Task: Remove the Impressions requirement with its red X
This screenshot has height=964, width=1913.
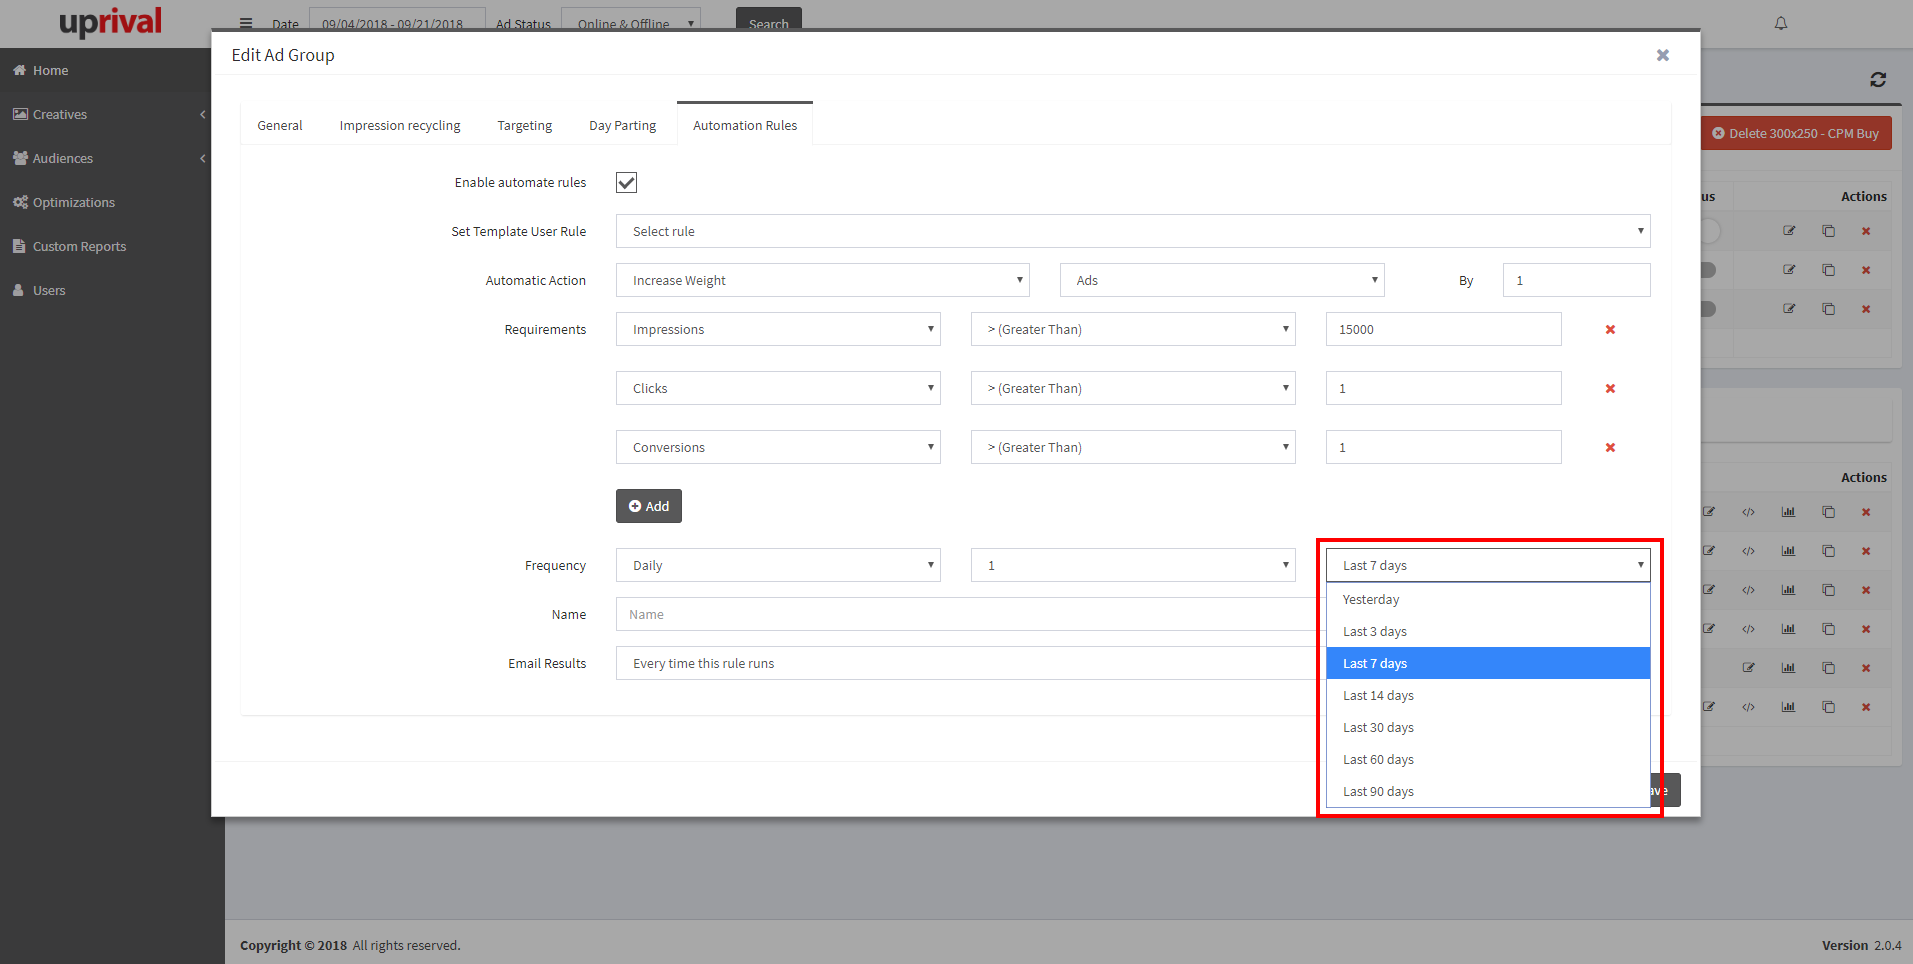Action: (x=1610, y=330)
